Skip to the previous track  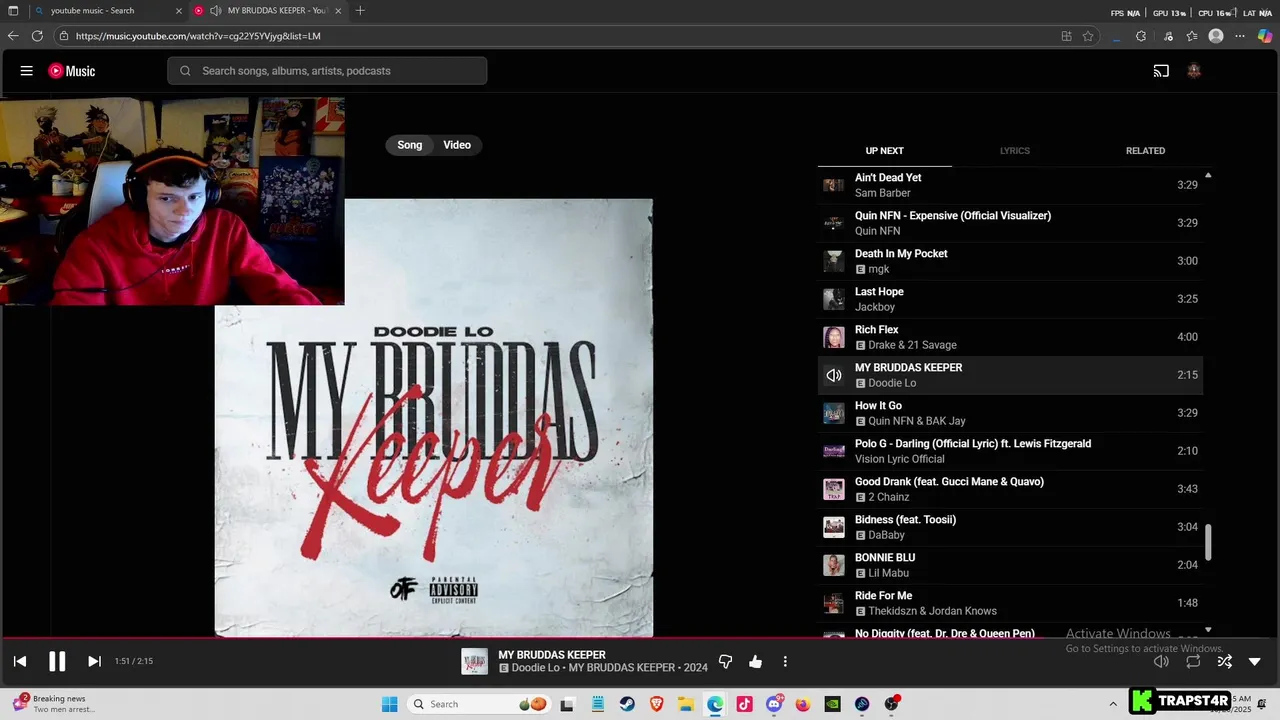[20, 661]
